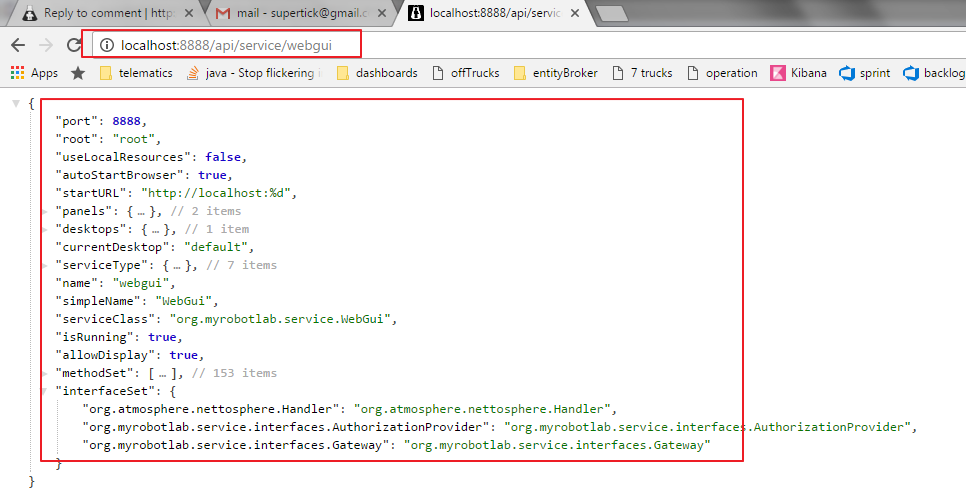Switch to mail - supertick Gmail tab
The width and height of the screenshot is (966, 489).
coord(300,13)
